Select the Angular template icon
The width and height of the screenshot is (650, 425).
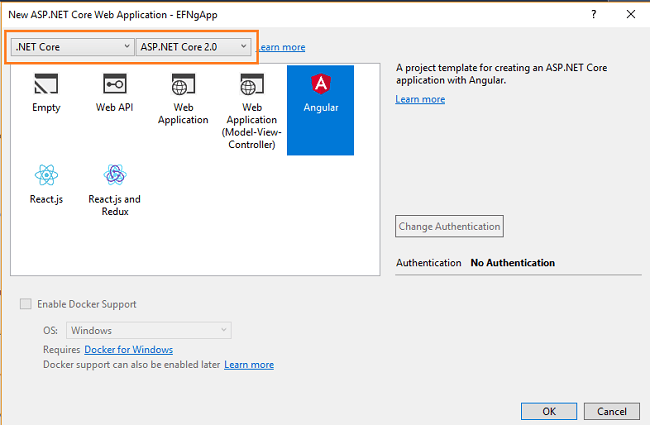(320, 84)
